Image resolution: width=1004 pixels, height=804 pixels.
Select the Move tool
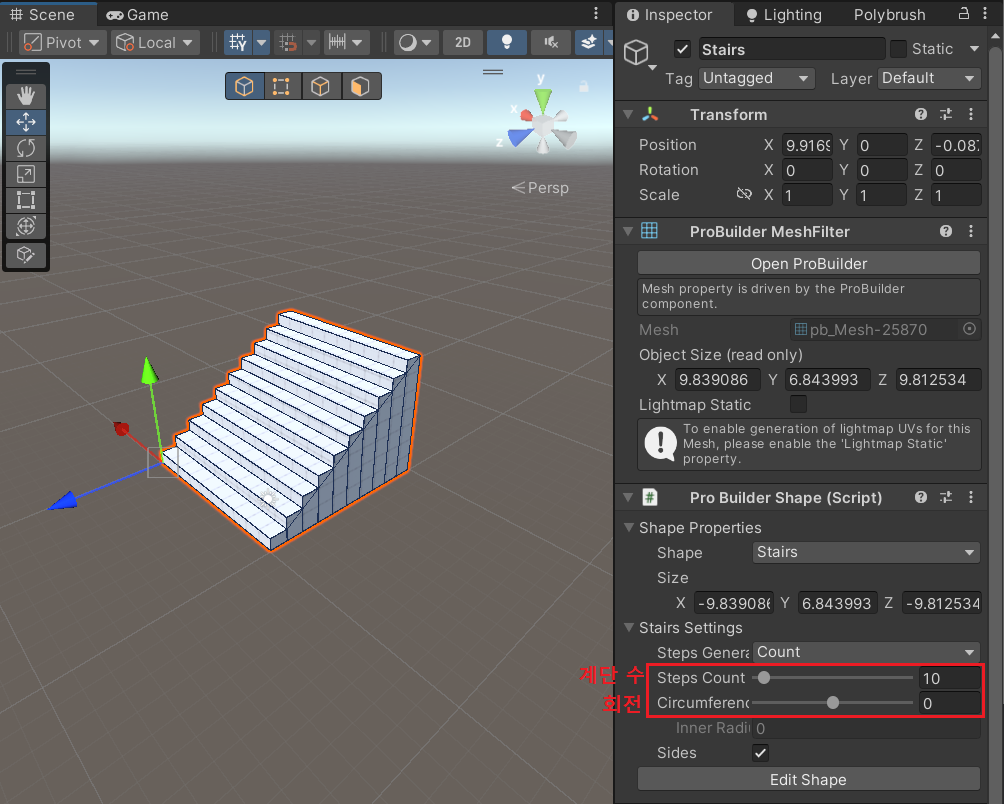26,122
